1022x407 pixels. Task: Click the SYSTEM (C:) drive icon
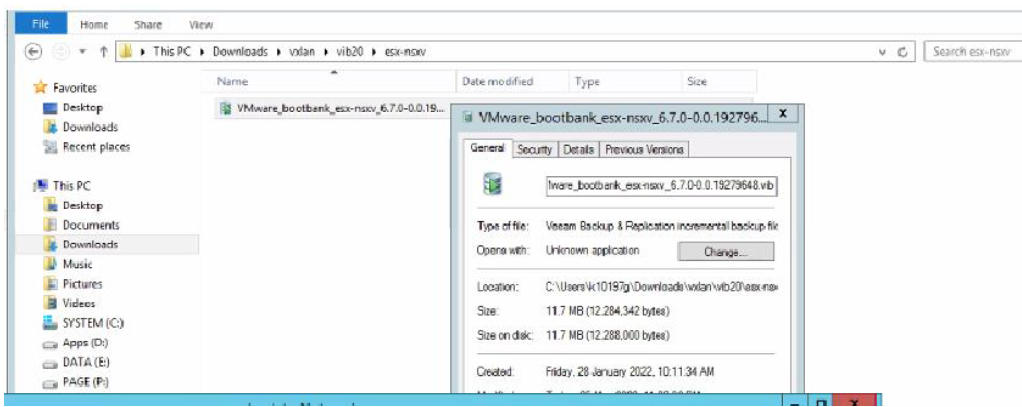pyautogui.click(x=50, y=323)
